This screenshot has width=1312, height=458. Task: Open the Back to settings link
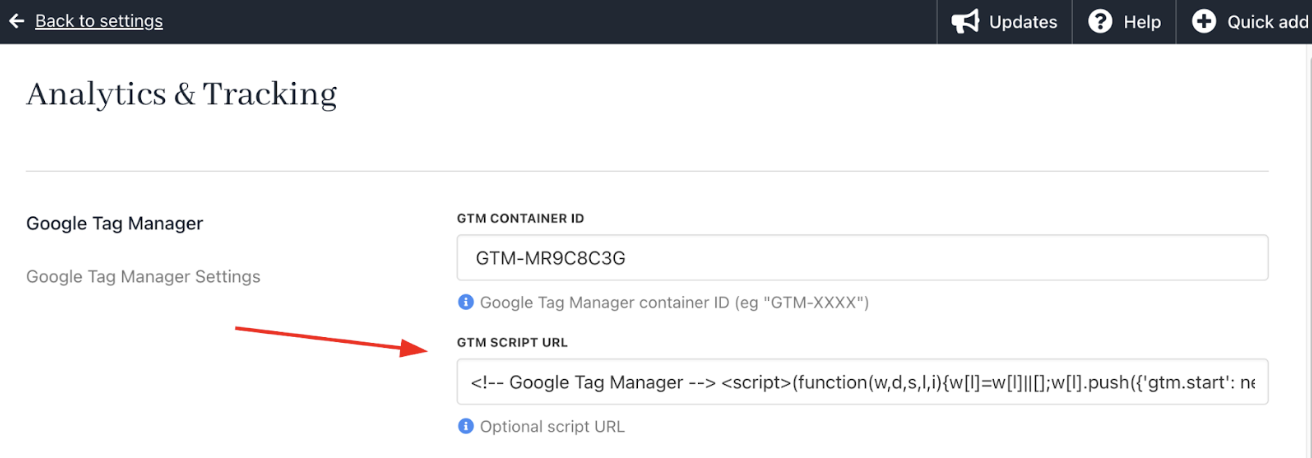(x=98, y=21)
